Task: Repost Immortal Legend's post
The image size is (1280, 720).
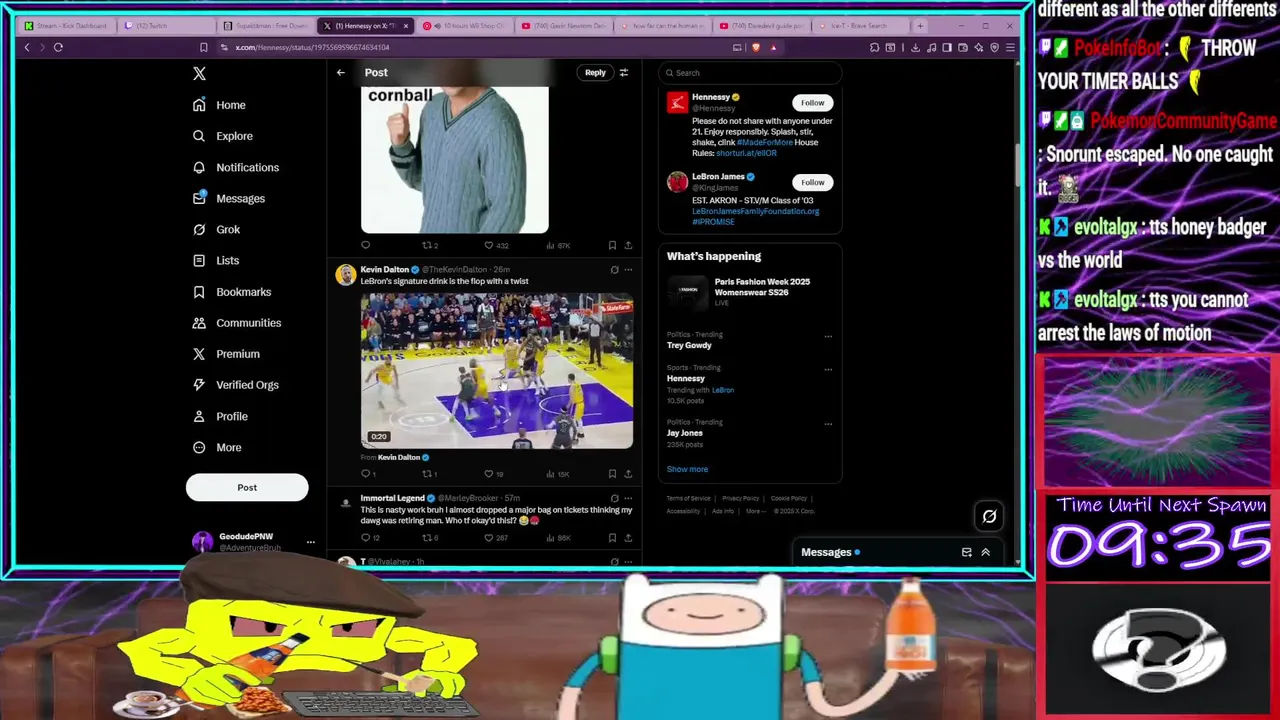Action: 426,538
